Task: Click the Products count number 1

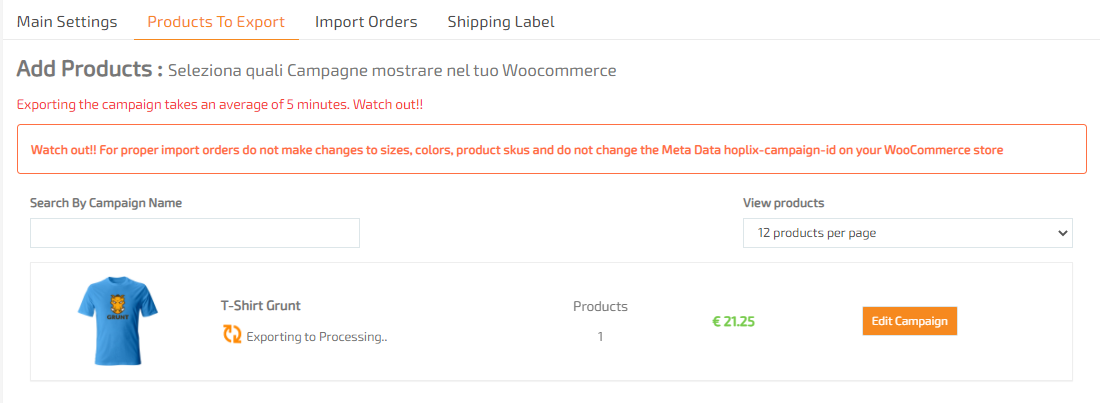Action: 601,337
